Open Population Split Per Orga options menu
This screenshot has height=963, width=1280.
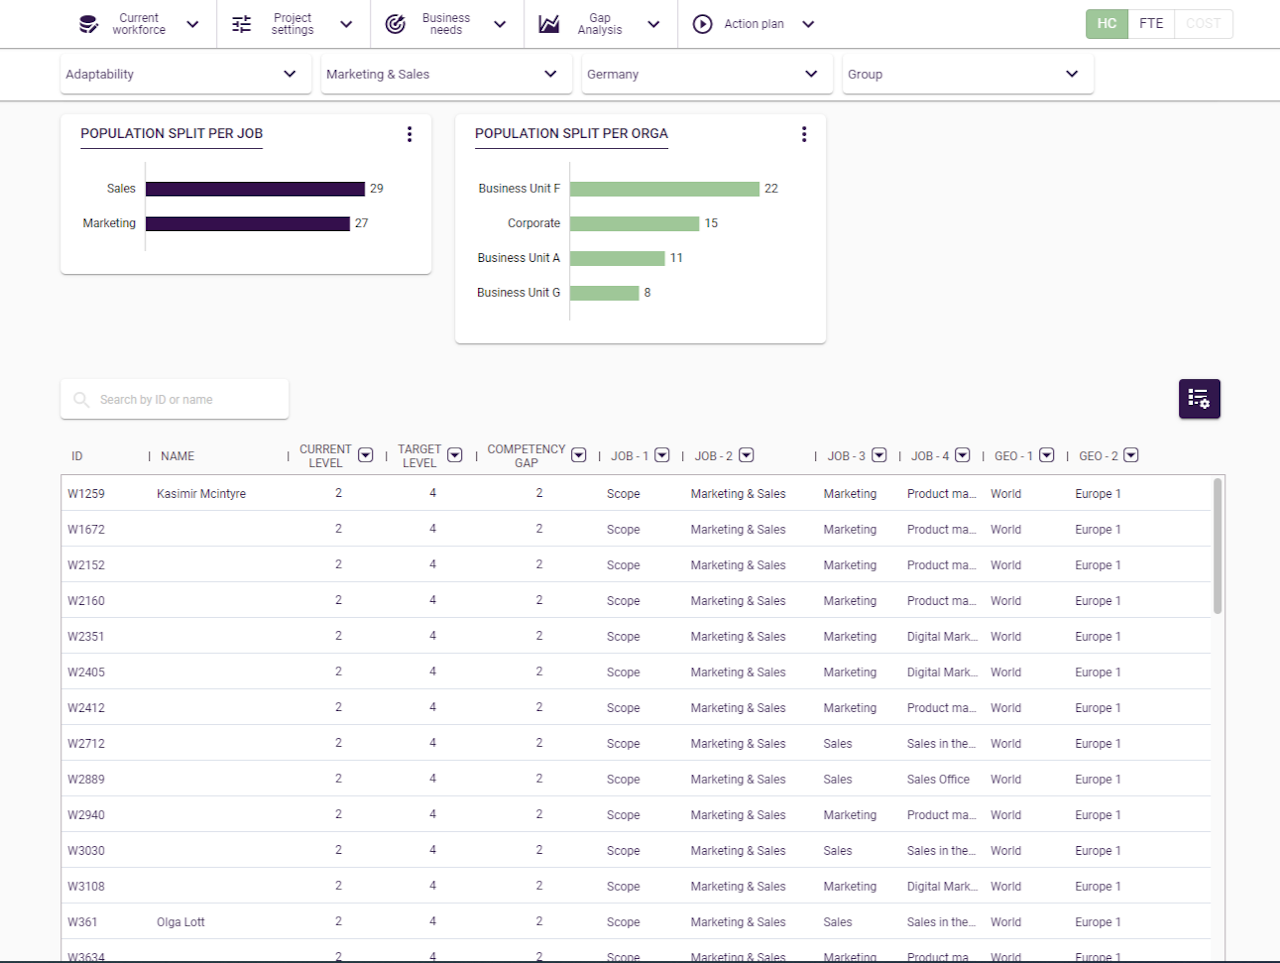804,134
